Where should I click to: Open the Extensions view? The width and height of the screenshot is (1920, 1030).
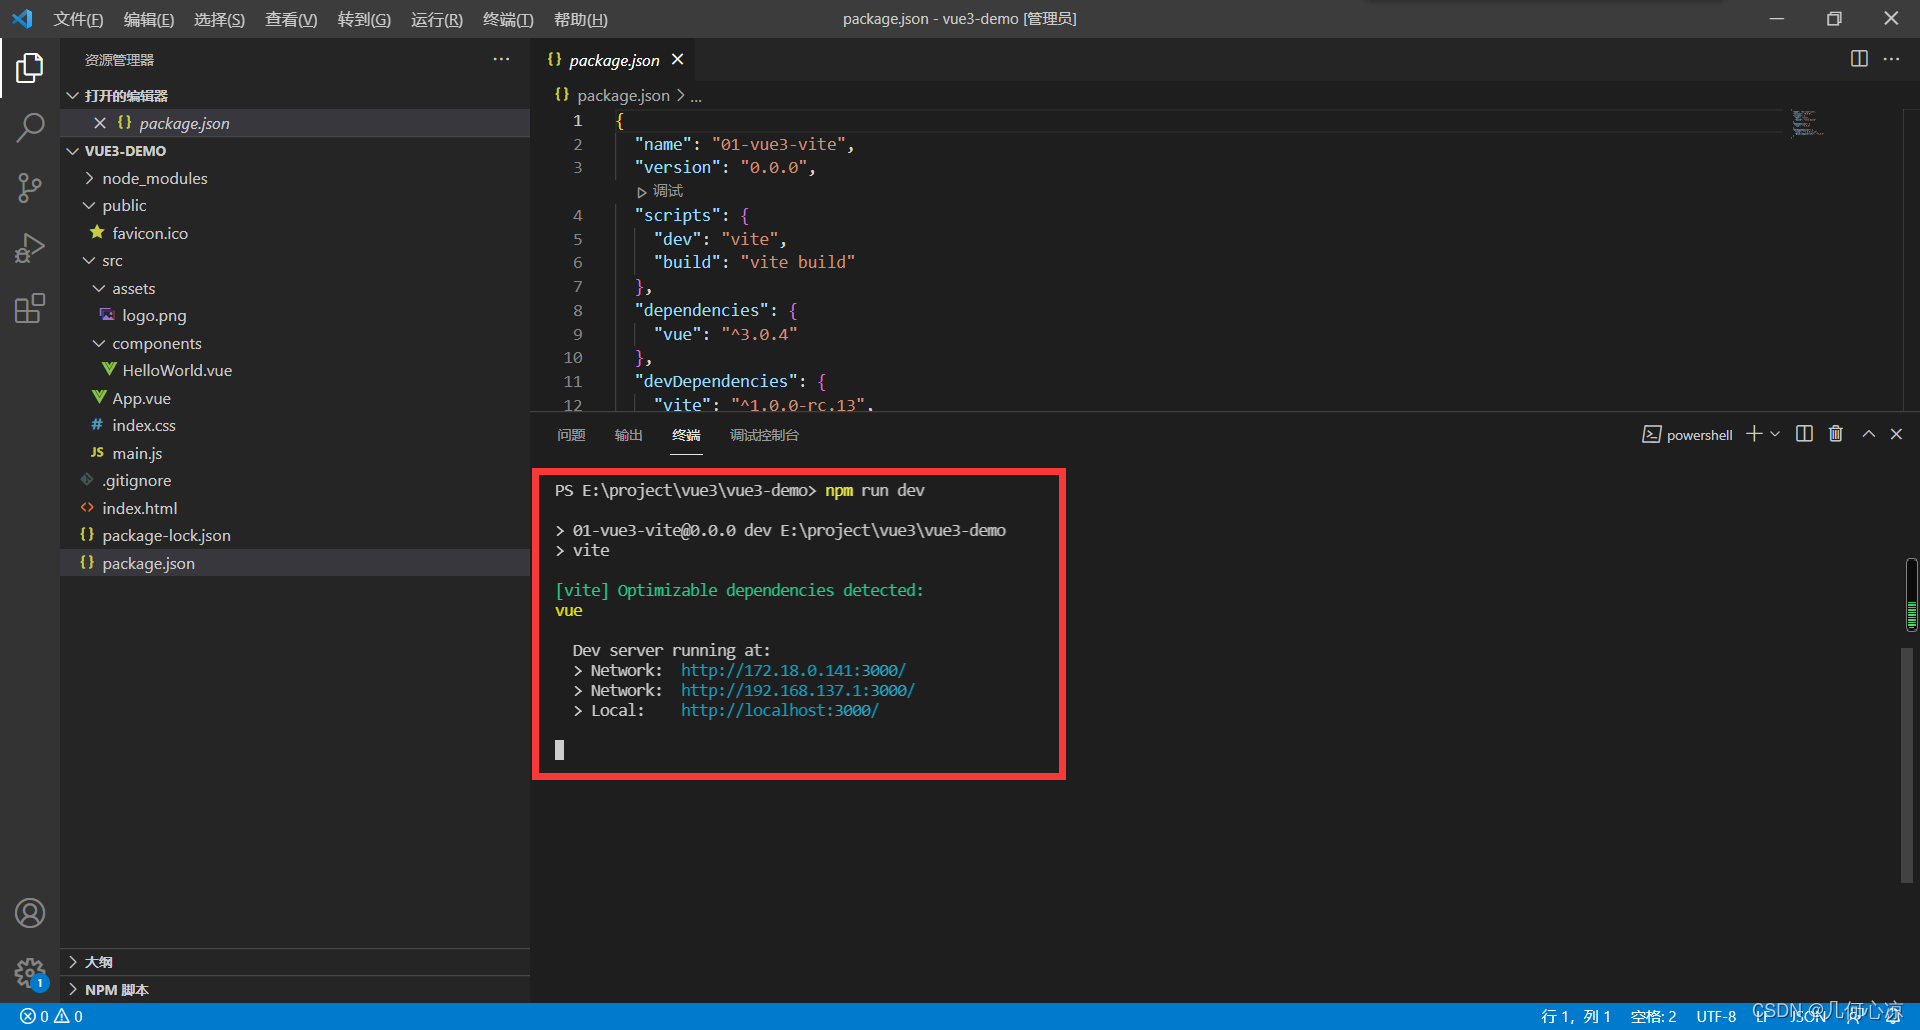pos(30,308)
